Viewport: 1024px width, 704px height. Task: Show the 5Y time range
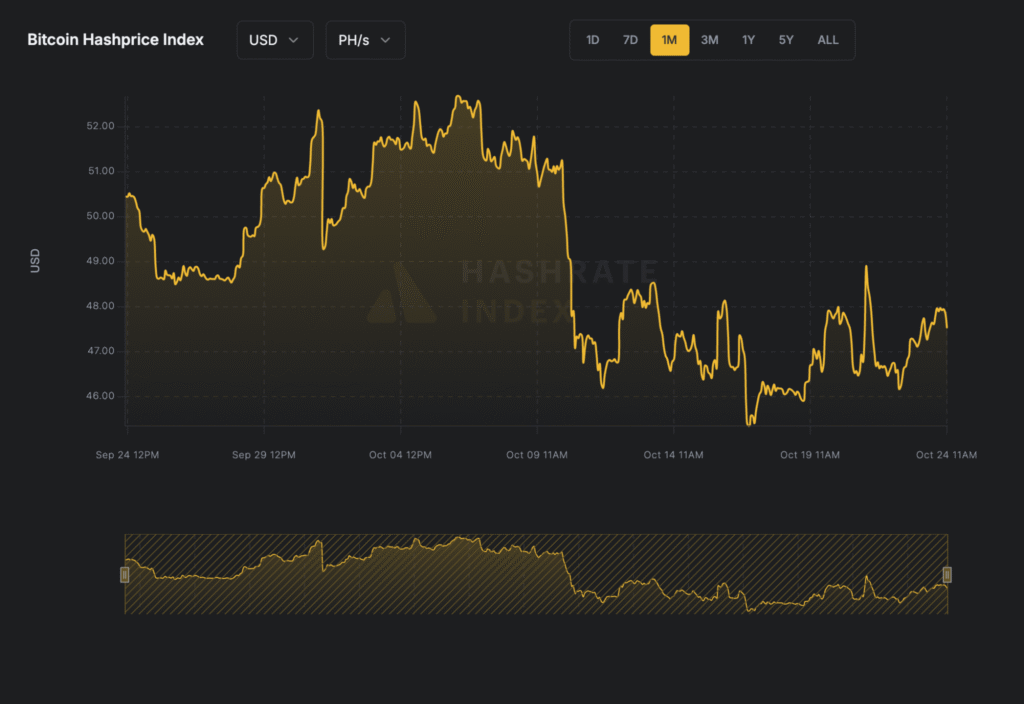pyautogui.click(x=786, y=40)
